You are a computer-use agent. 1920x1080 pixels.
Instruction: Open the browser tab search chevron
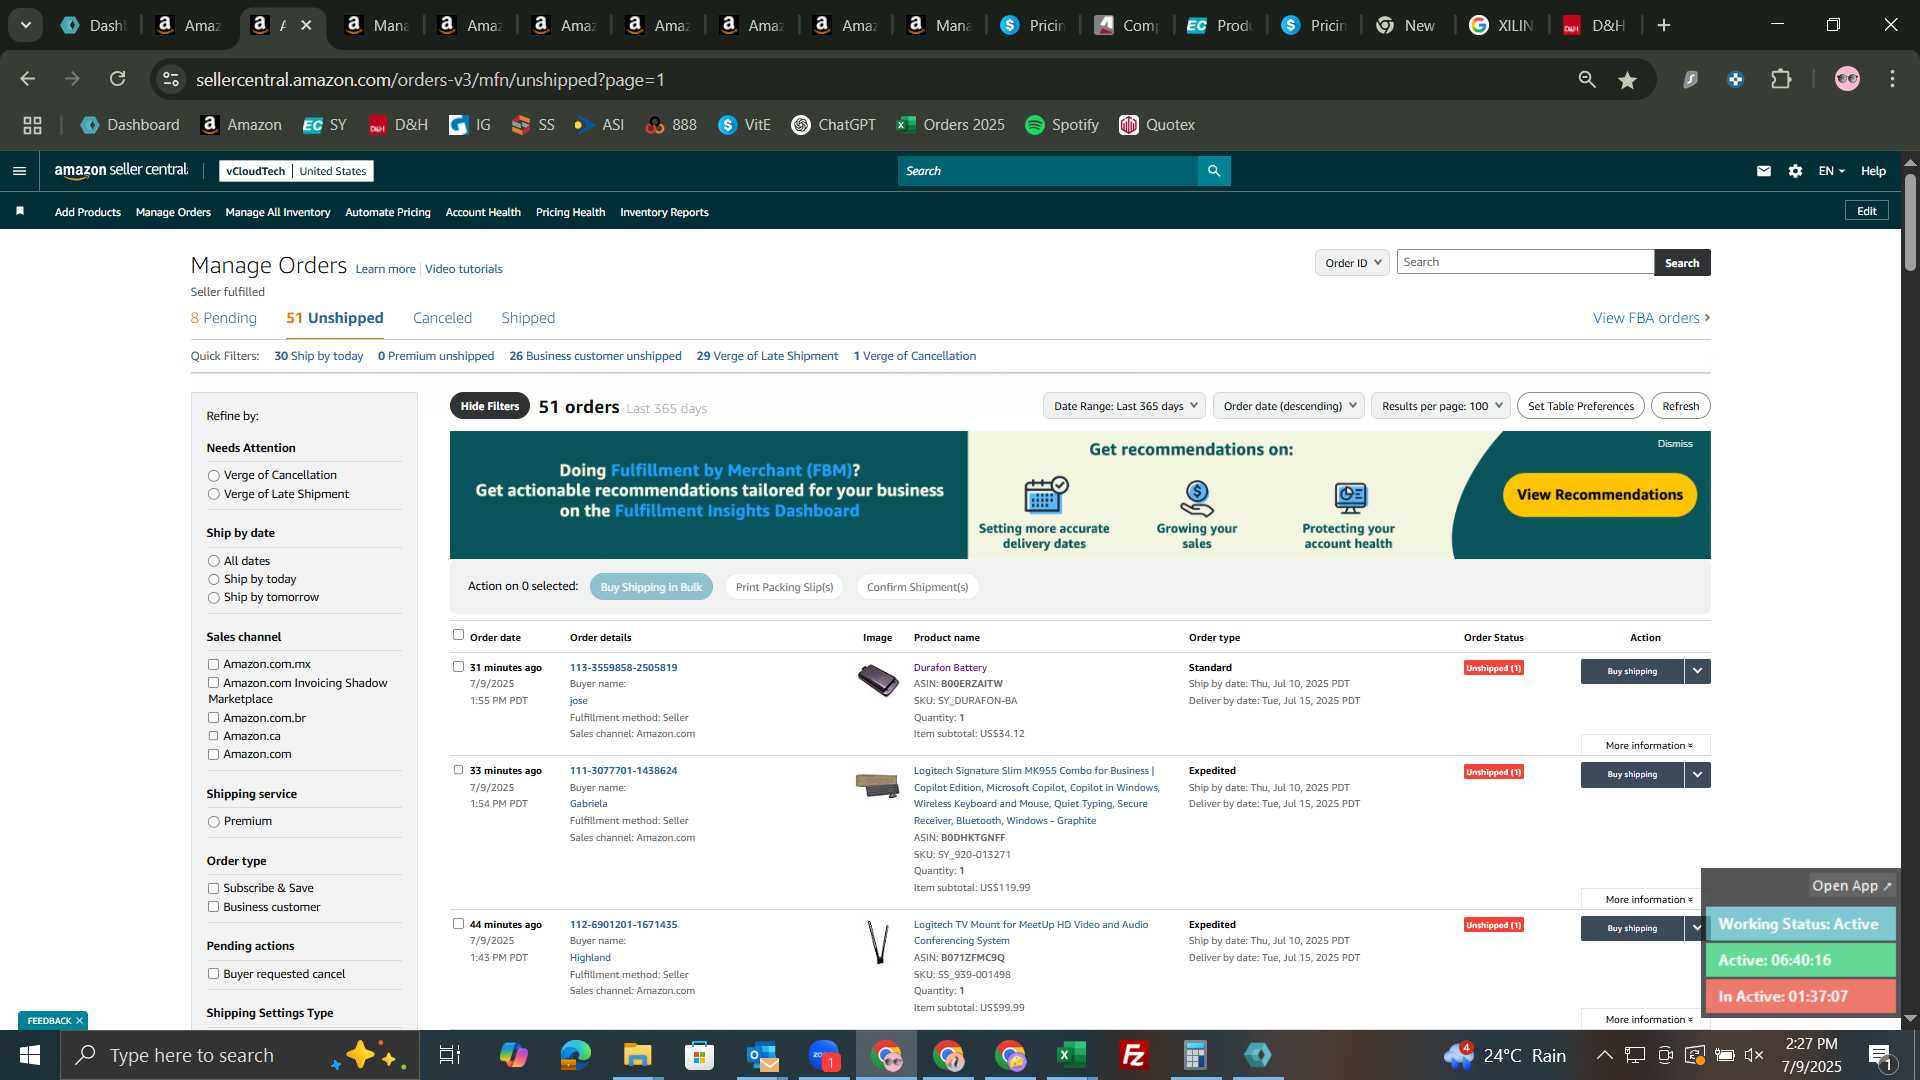pos(25,25)
